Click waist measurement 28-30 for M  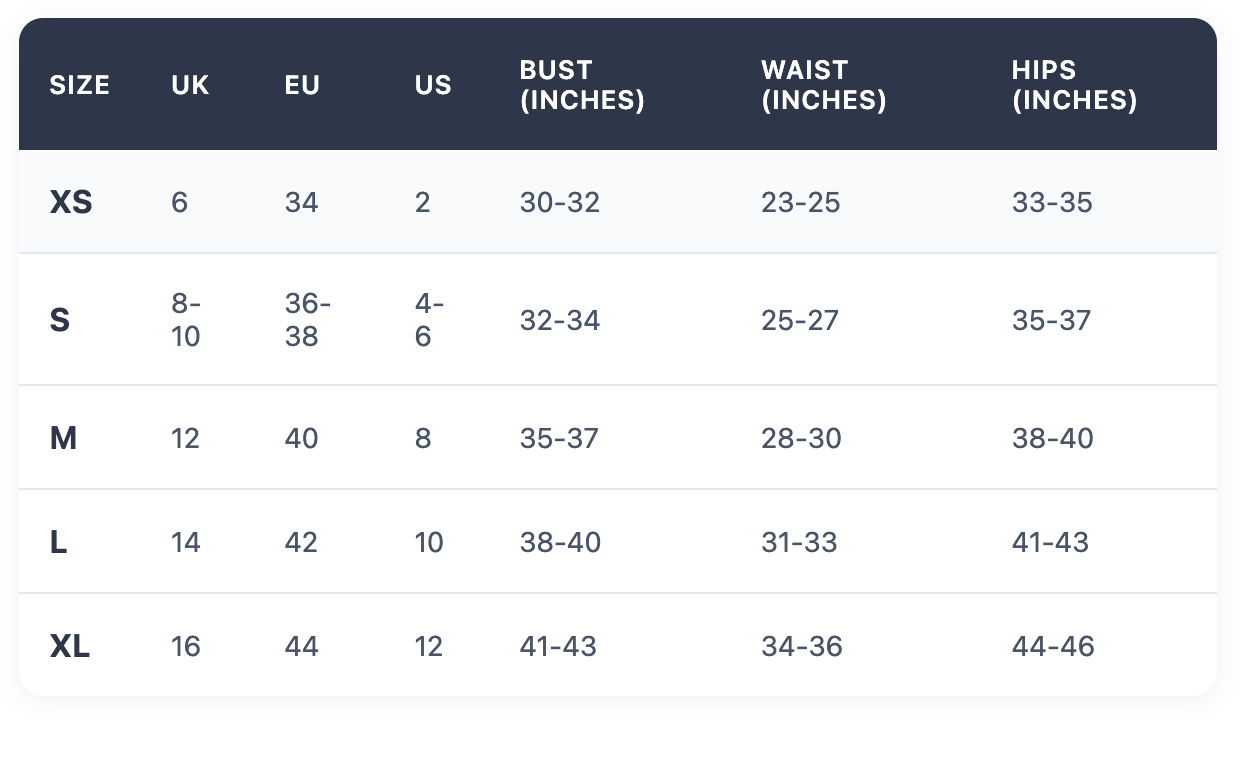(801, 438)
